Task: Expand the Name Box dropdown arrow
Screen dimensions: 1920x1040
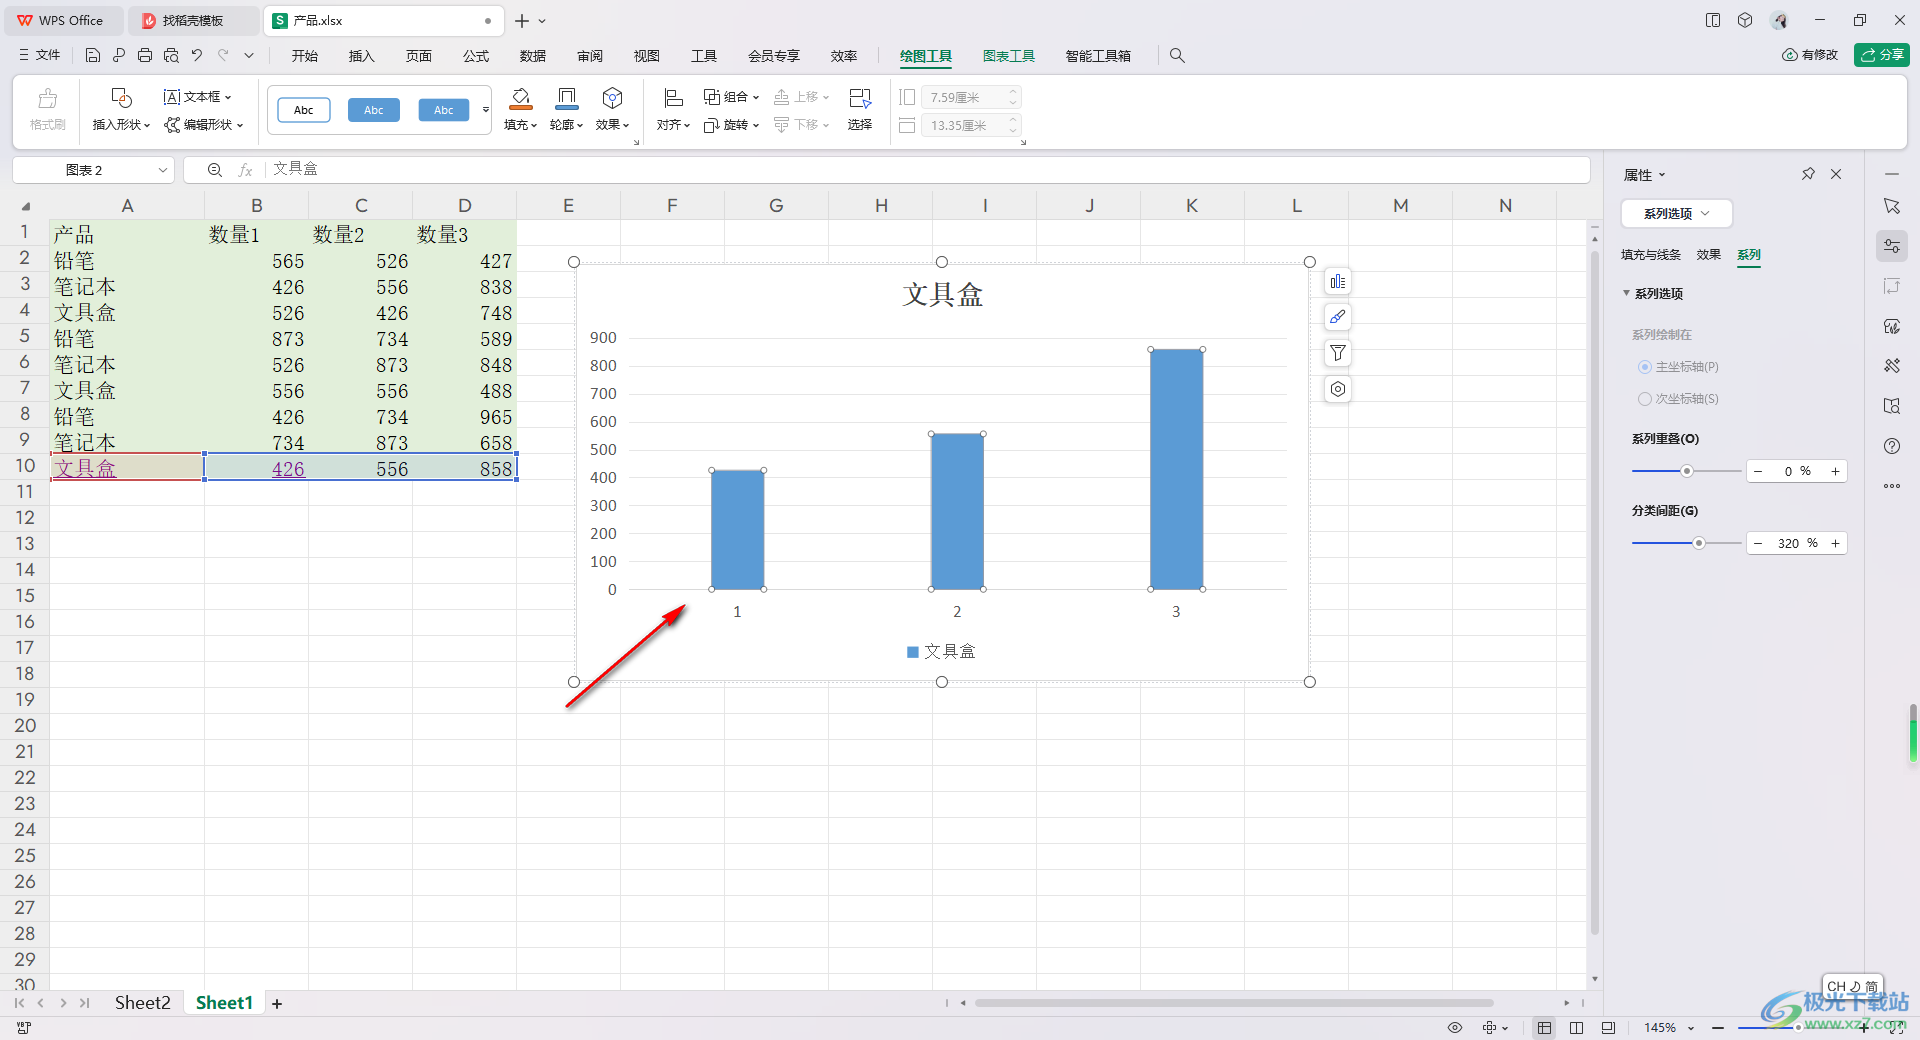Action: coord(162,170)
